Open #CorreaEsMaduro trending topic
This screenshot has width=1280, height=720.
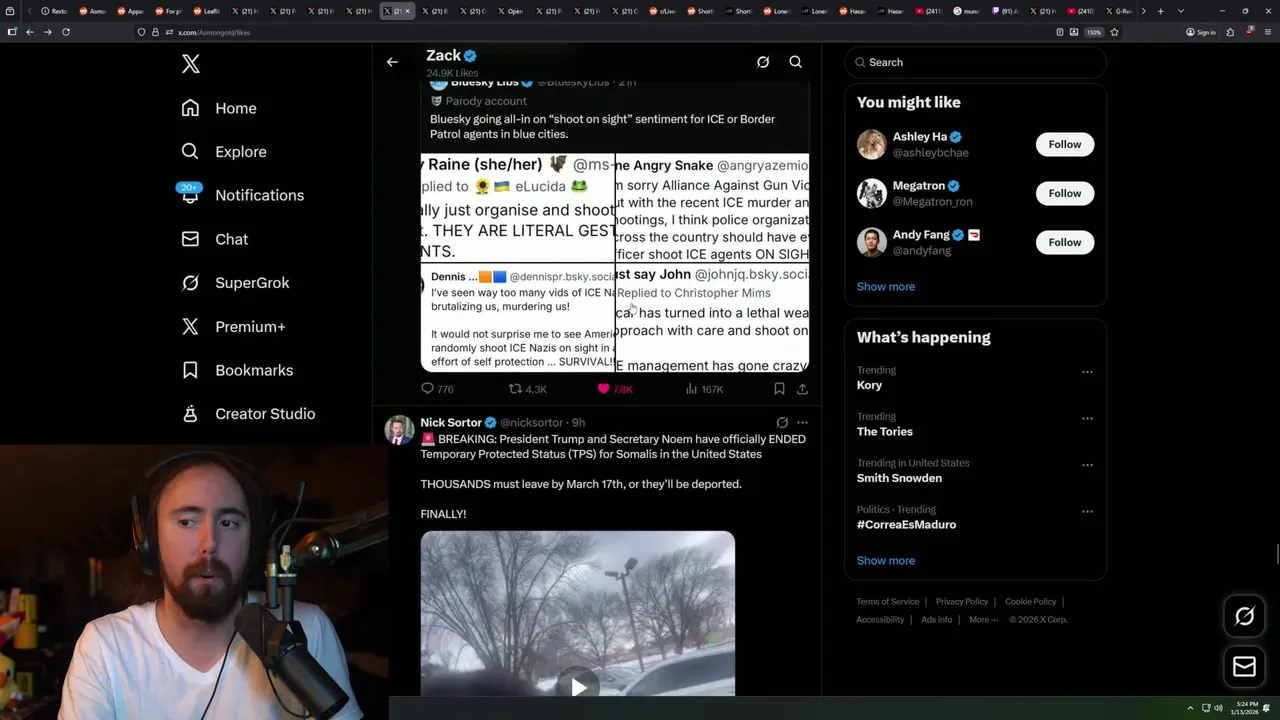pyautogui.click(x=906, y=525)
